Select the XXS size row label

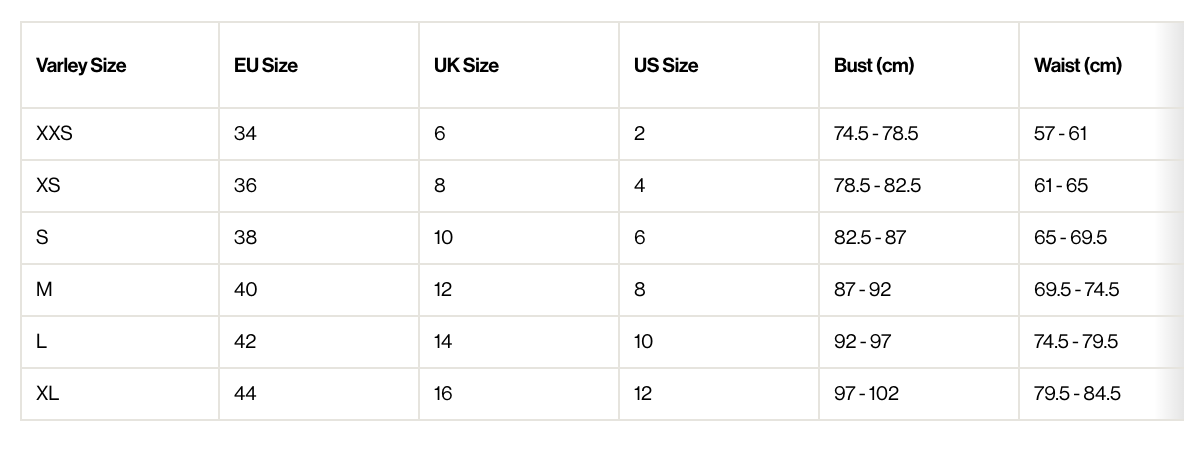pos(54,133)
